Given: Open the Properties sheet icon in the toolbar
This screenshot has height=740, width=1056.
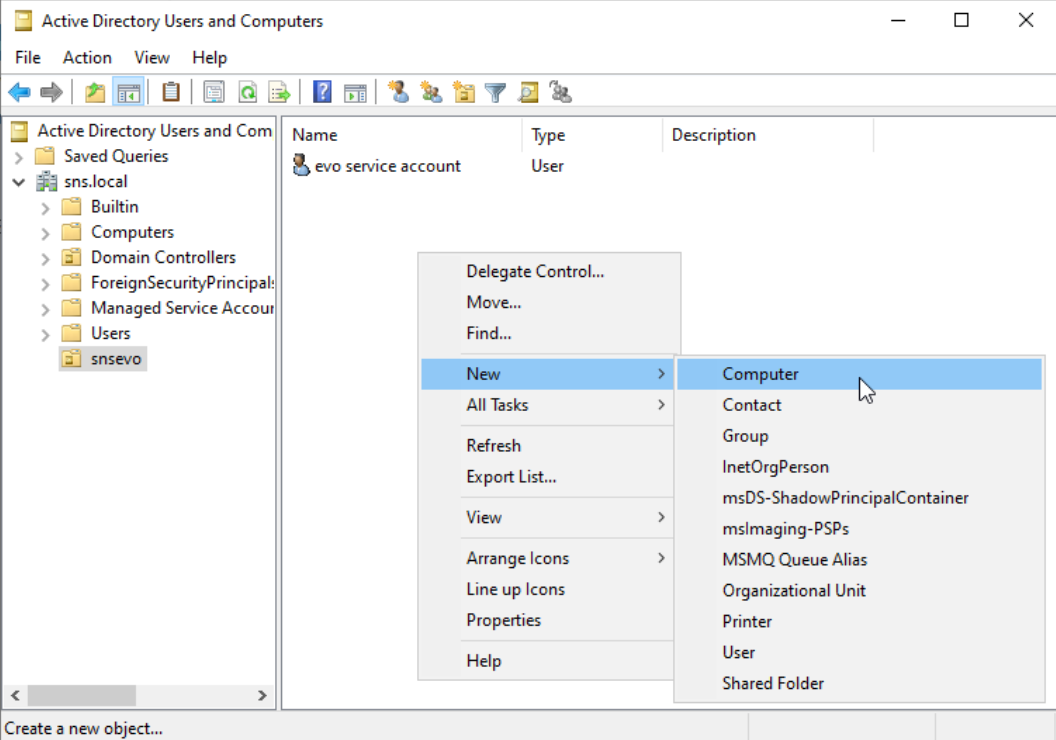Looking at the screenshot, I should coord(214,92).
